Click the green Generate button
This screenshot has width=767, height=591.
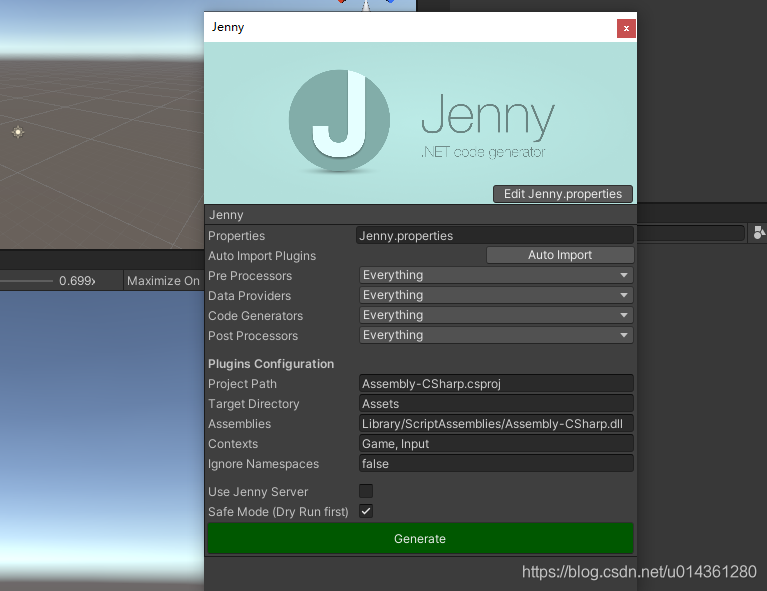(x=420, y=538)
